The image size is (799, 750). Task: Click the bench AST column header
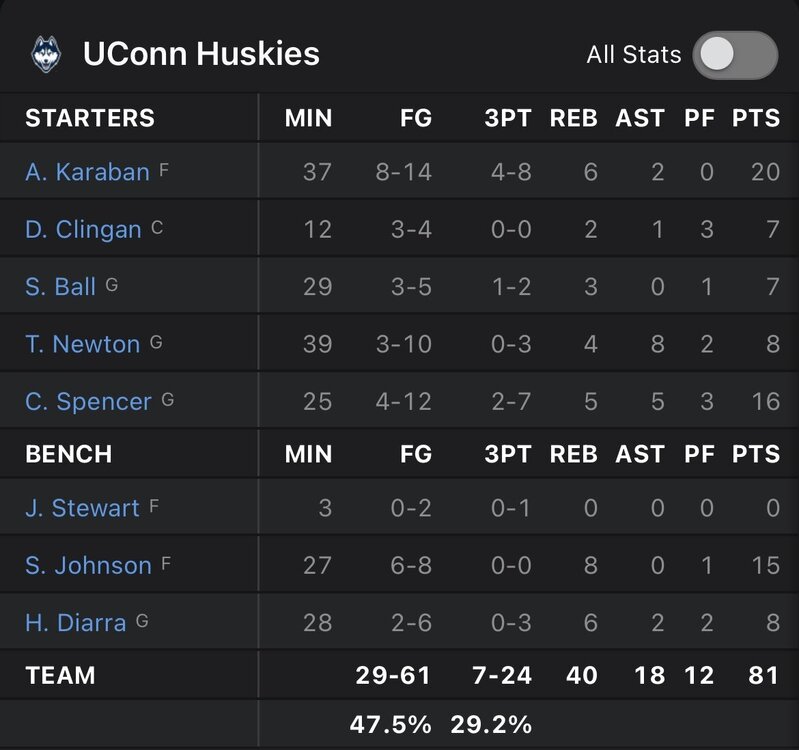[x=640, y=454]
